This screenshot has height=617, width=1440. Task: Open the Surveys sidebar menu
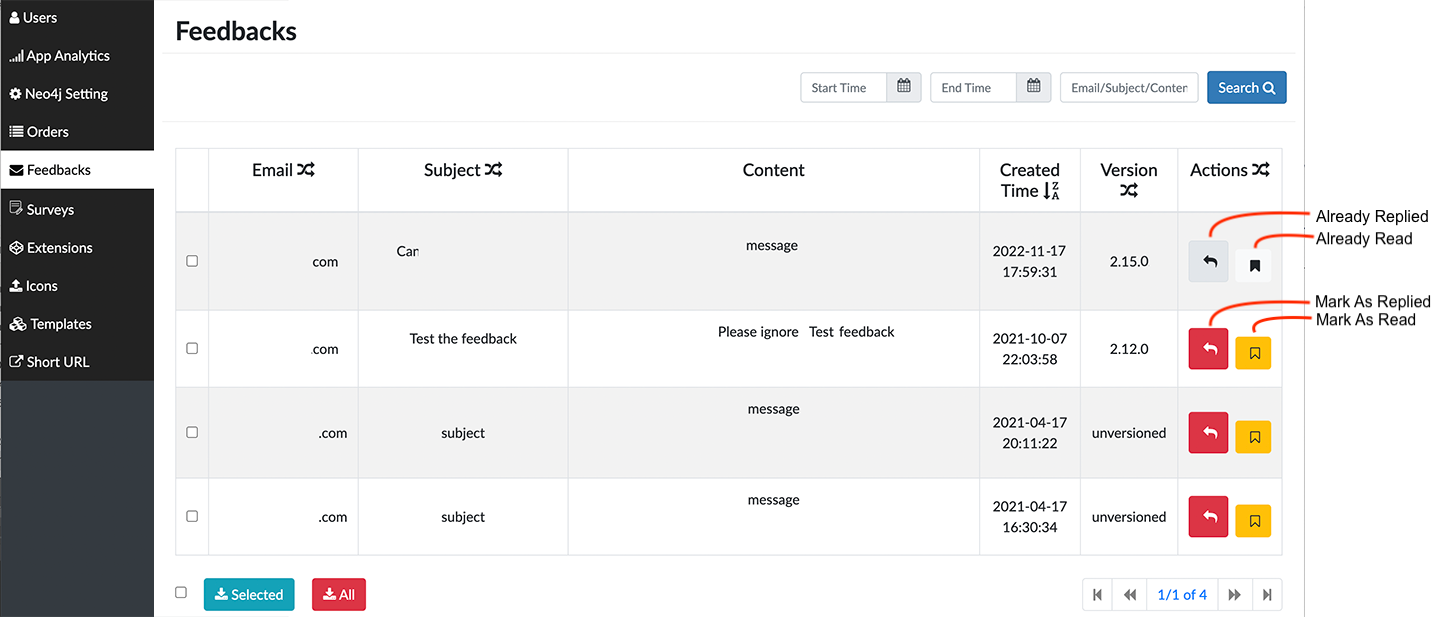[50, 210]
